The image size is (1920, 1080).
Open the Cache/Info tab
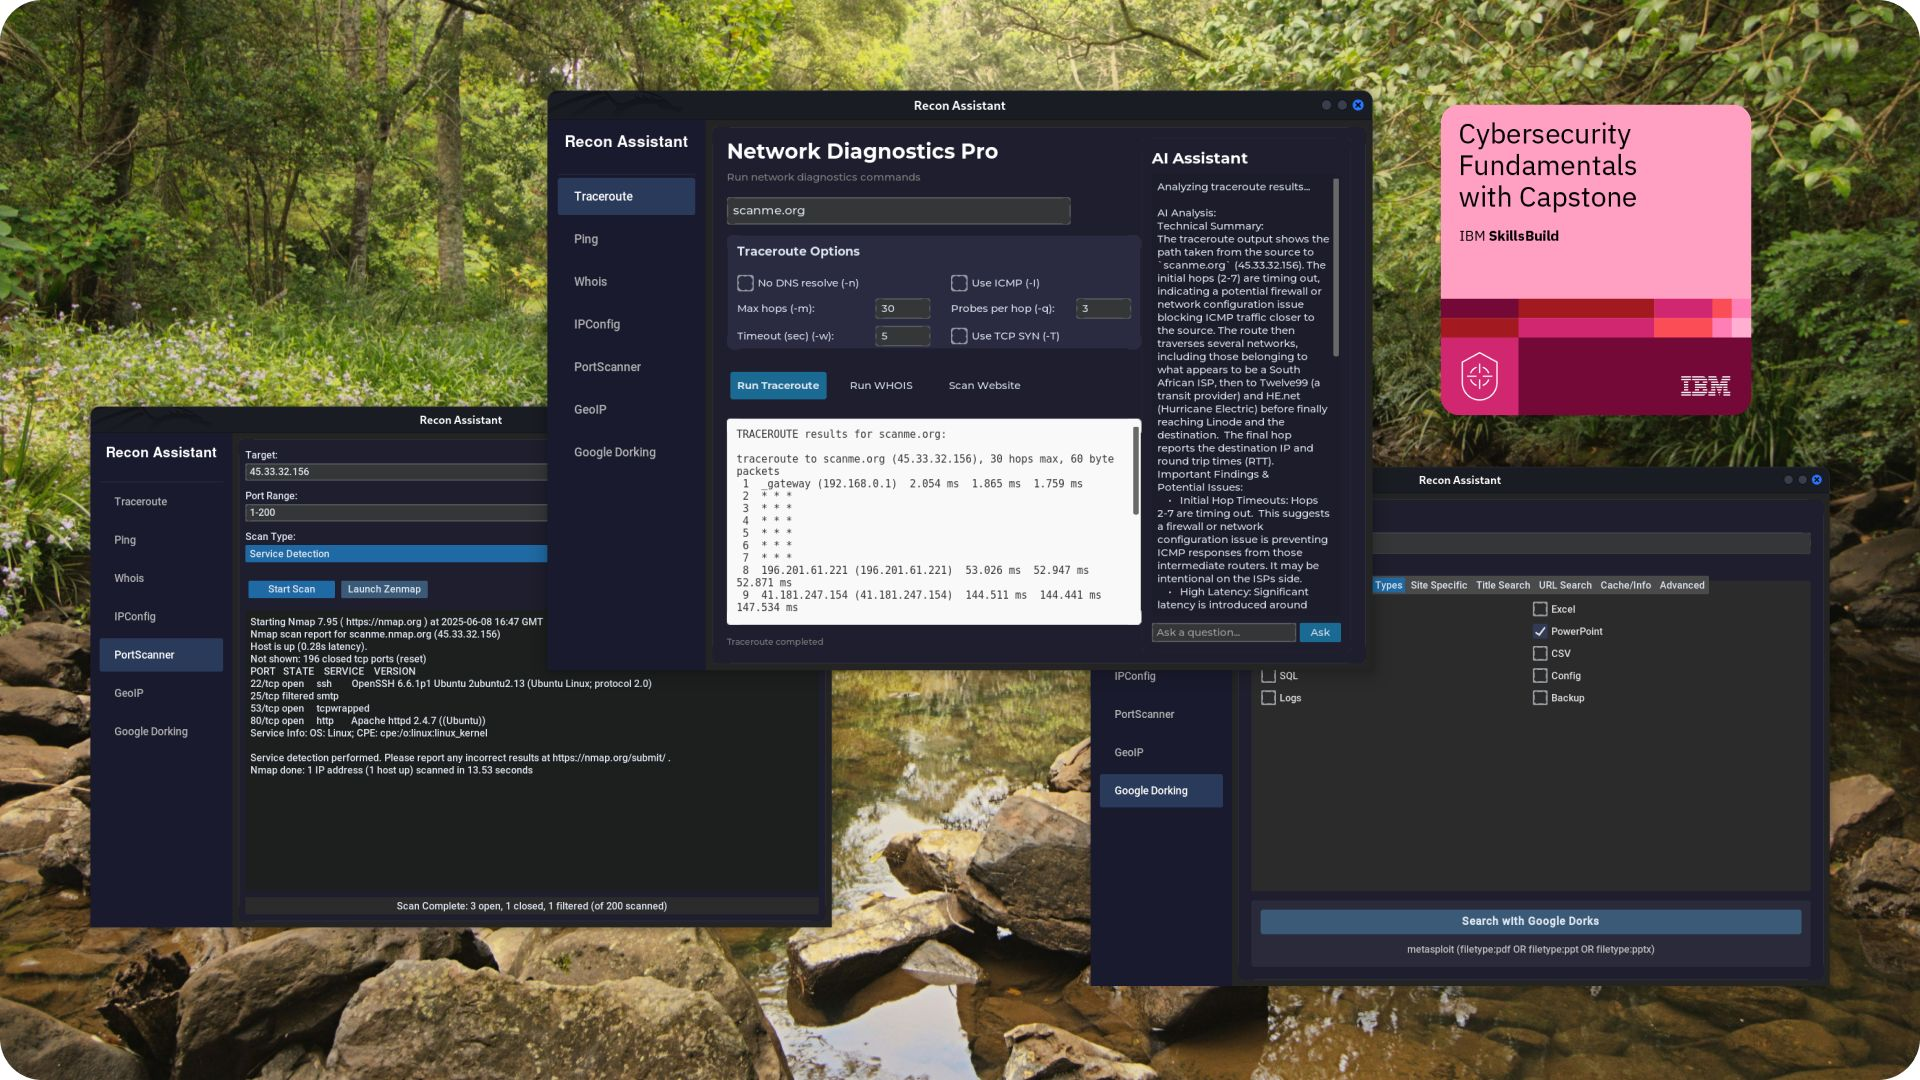tap(1625, 586)
